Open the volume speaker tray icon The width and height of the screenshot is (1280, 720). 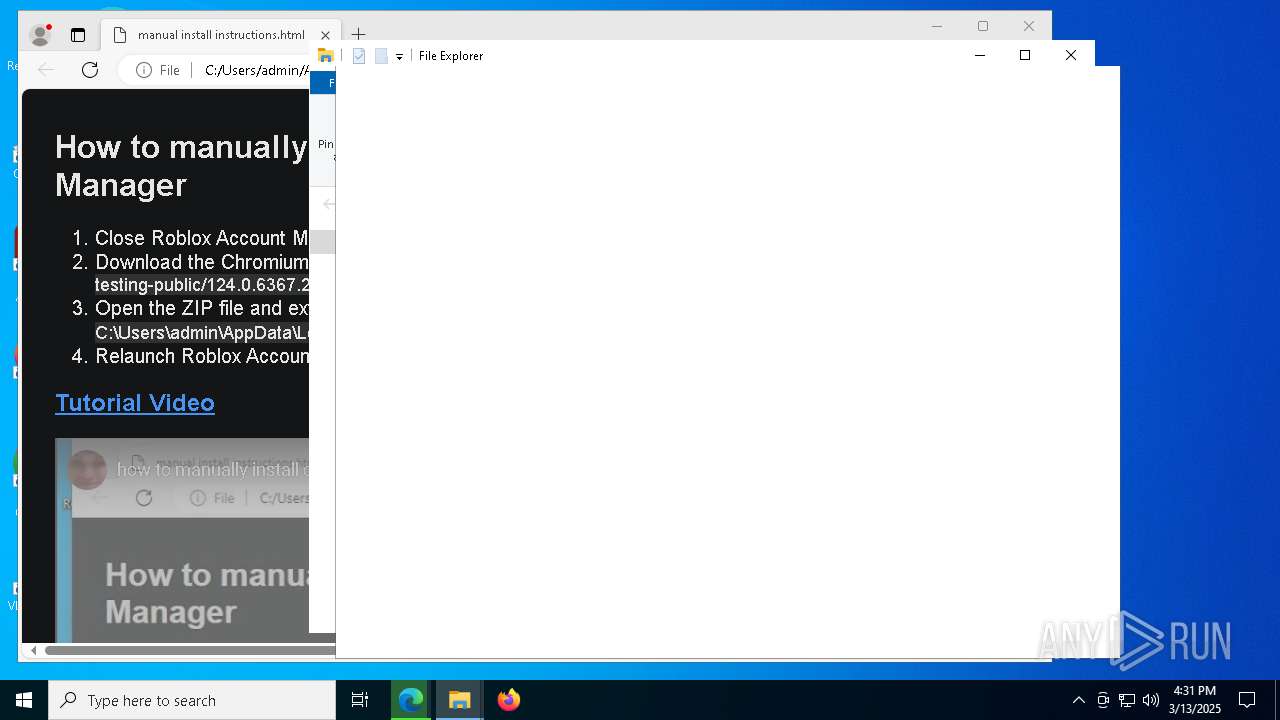pos(1151,700)
